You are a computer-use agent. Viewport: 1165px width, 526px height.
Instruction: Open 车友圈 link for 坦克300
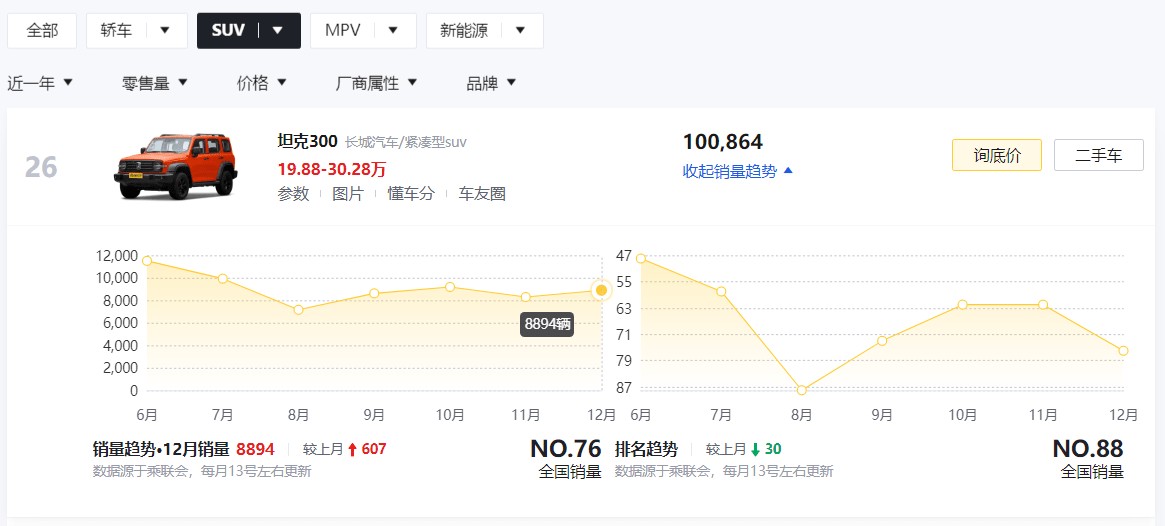(x=481, y=194)
